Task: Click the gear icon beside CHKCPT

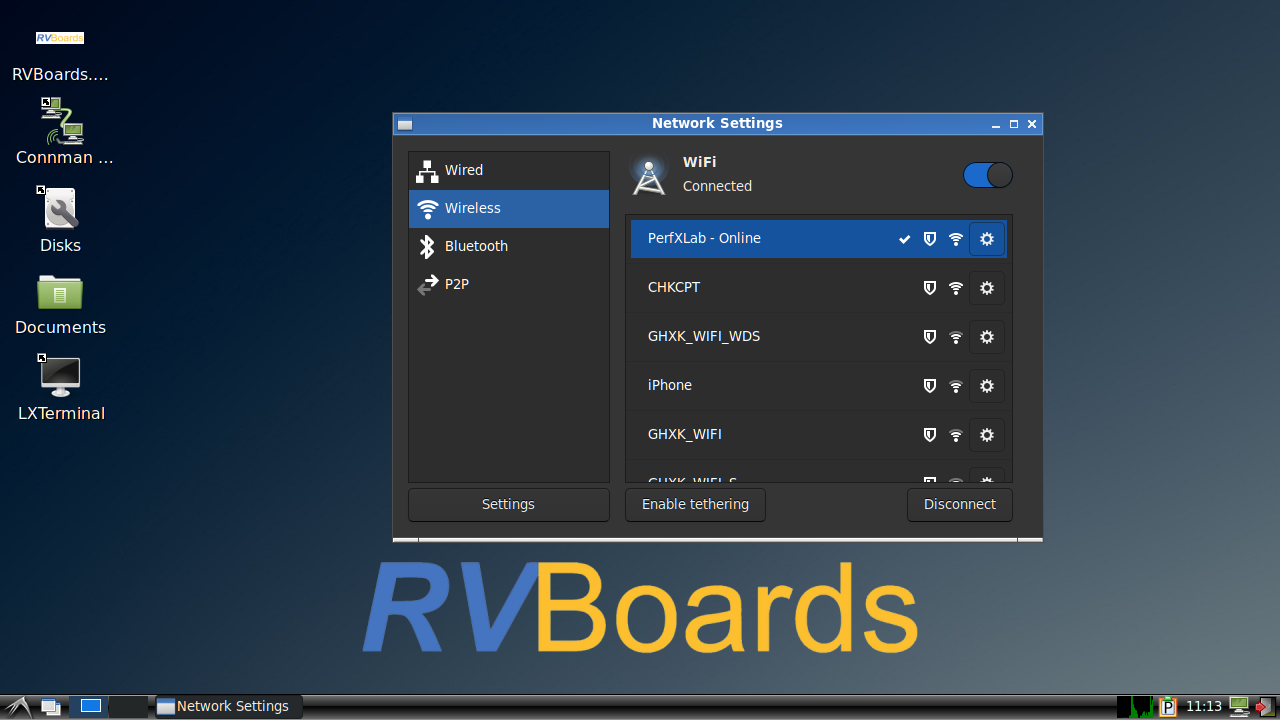Action: (x=986, y=288)
